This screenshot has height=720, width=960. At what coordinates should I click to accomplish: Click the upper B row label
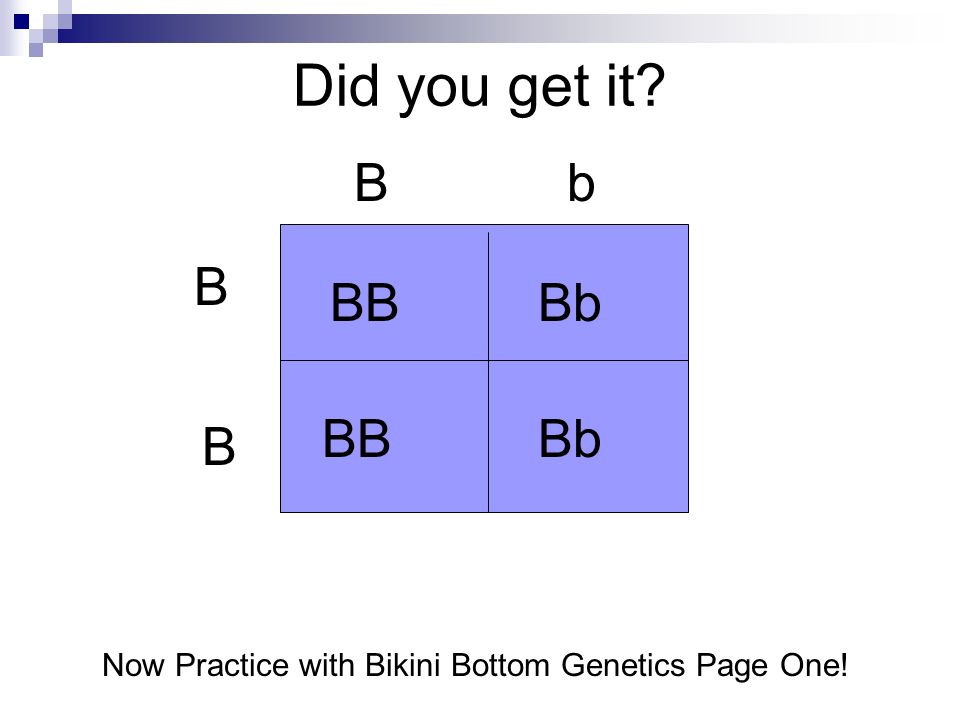coord(211,286)
